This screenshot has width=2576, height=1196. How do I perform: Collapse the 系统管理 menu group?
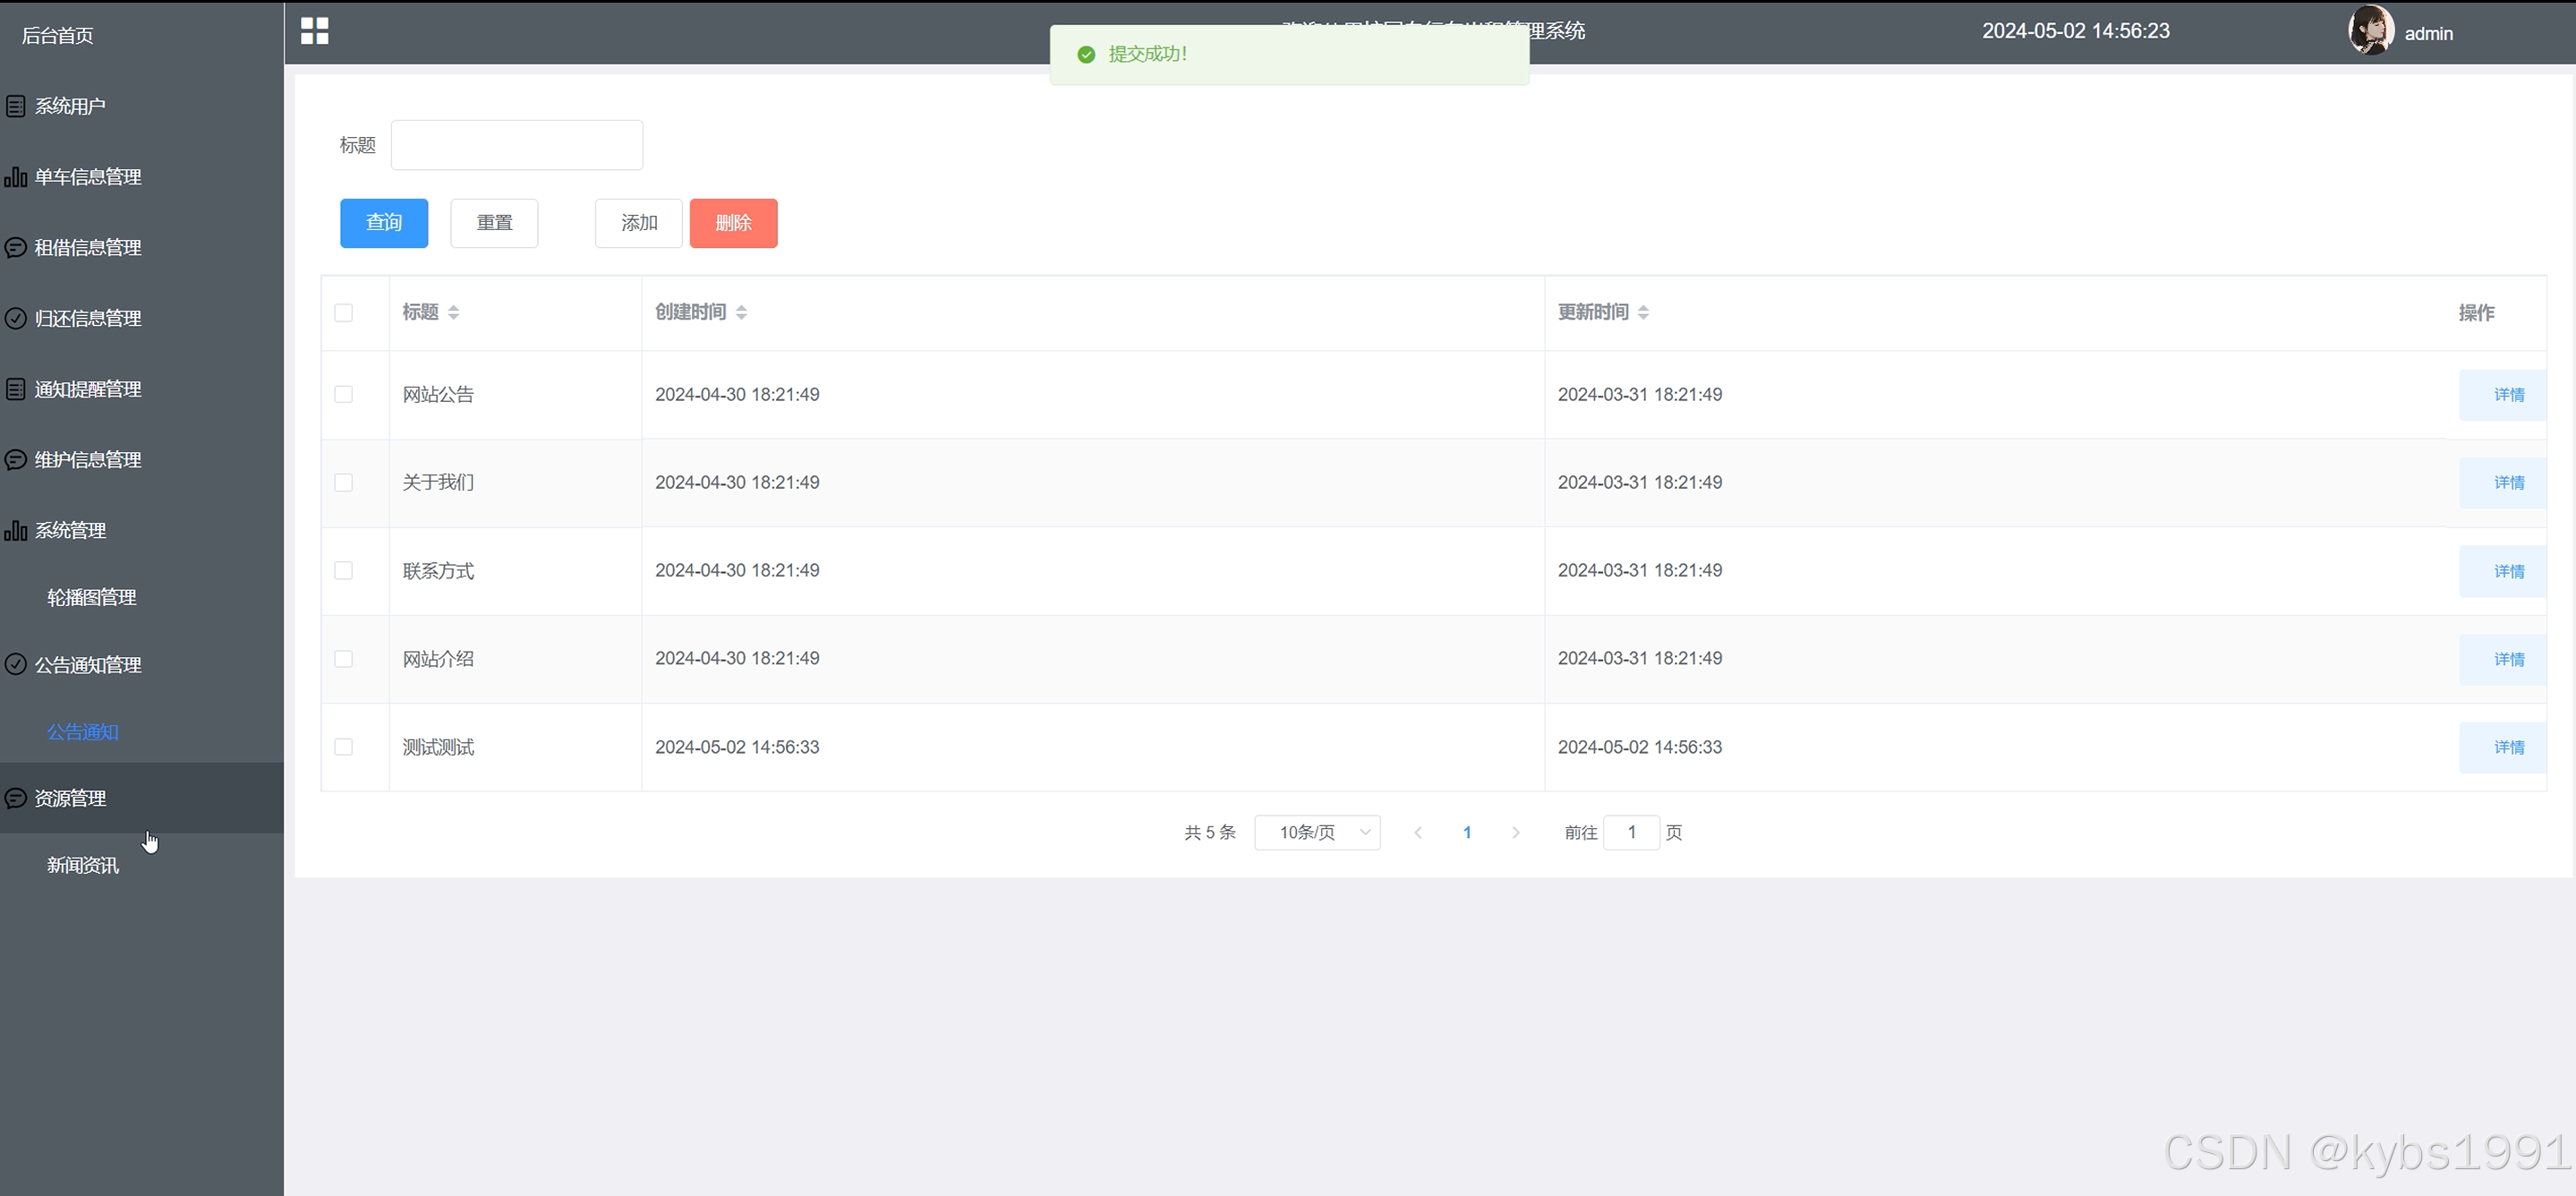click(x=70, y=530)
